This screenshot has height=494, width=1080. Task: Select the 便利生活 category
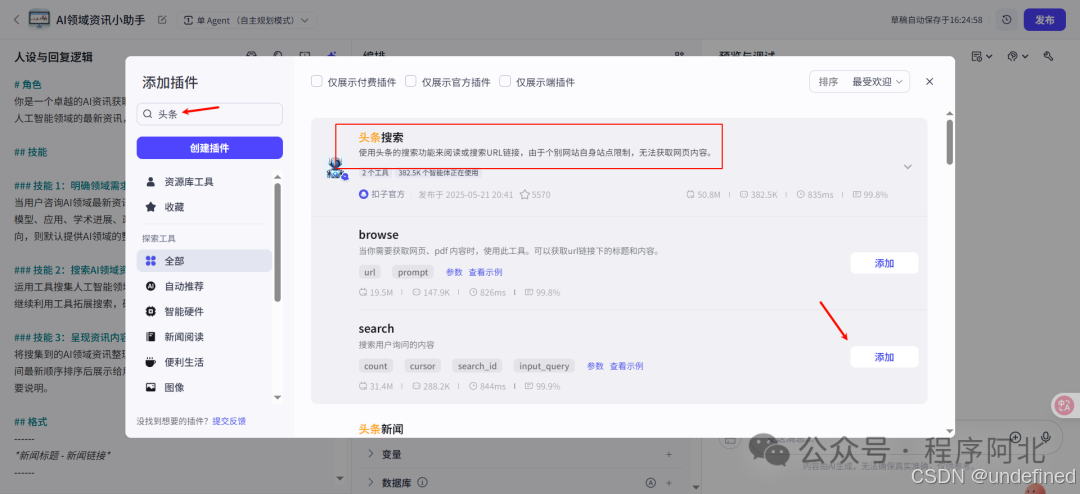tap(204, 362)
